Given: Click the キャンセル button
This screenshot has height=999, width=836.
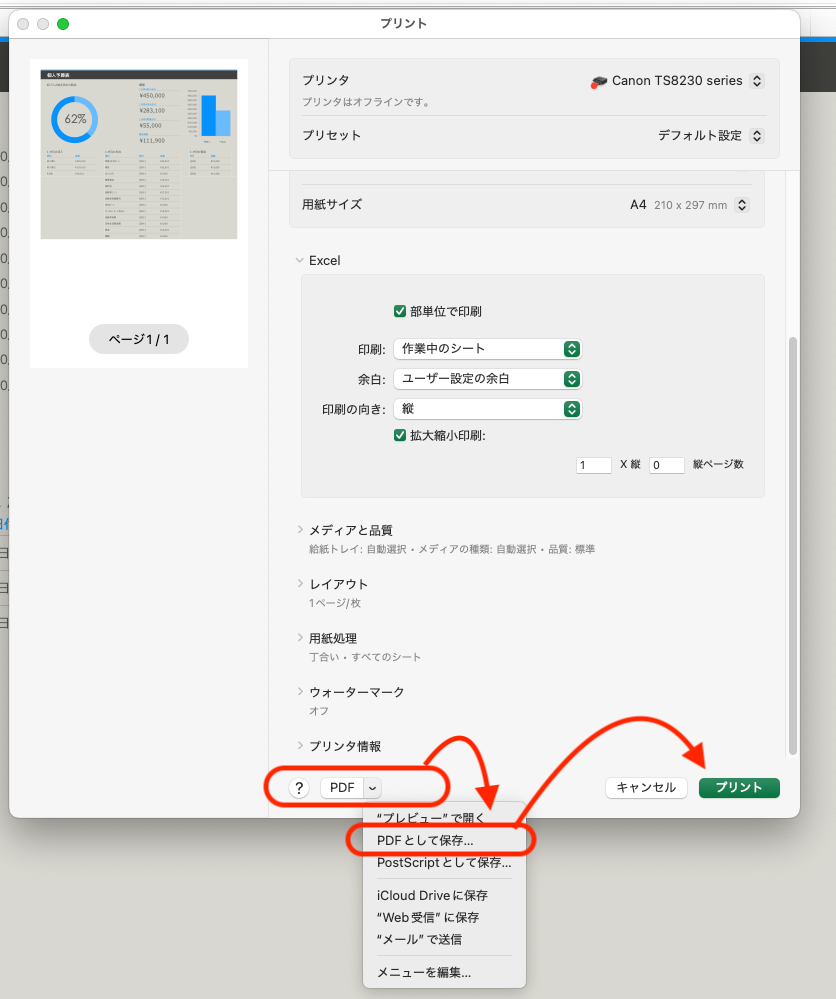Looking at the screenshot, I should coord(646,787).
